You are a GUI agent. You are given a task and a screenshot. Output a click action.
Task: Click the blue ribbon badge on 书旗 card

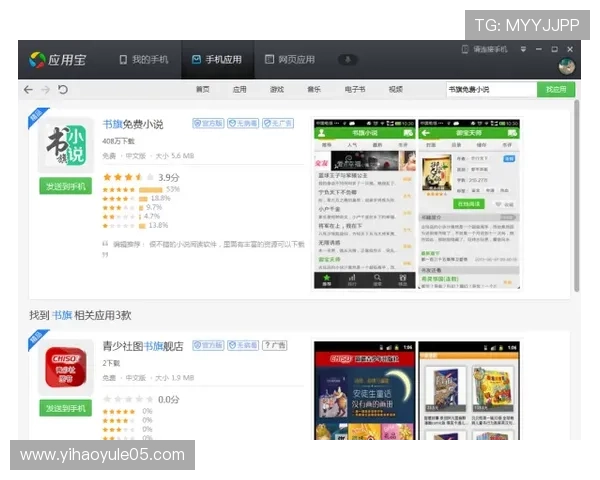click(x=38, y=117)
